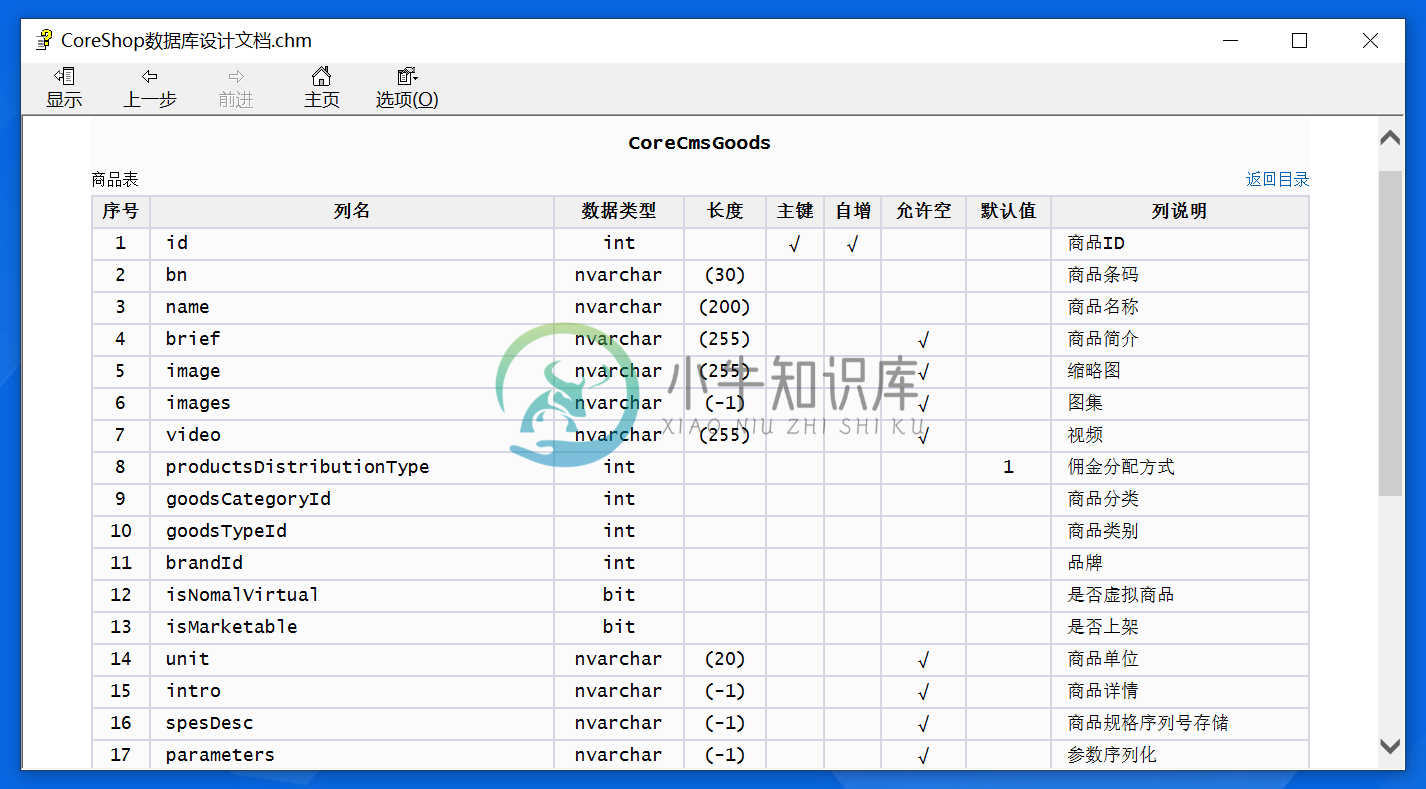Click the 列说明 column header
The width and height of the screenshot is (1426, 789).
[1179, 212]
